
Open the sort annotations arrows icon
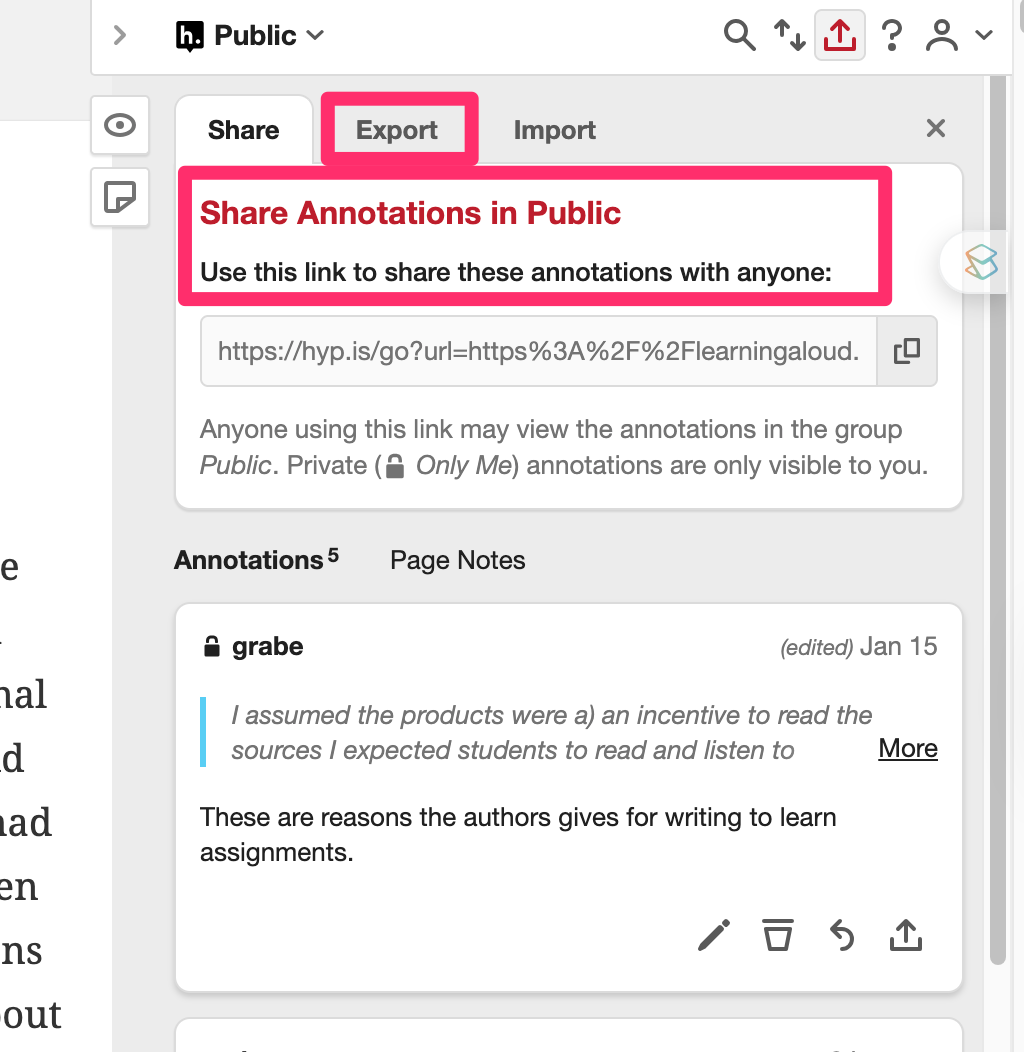tap(790, 36)
